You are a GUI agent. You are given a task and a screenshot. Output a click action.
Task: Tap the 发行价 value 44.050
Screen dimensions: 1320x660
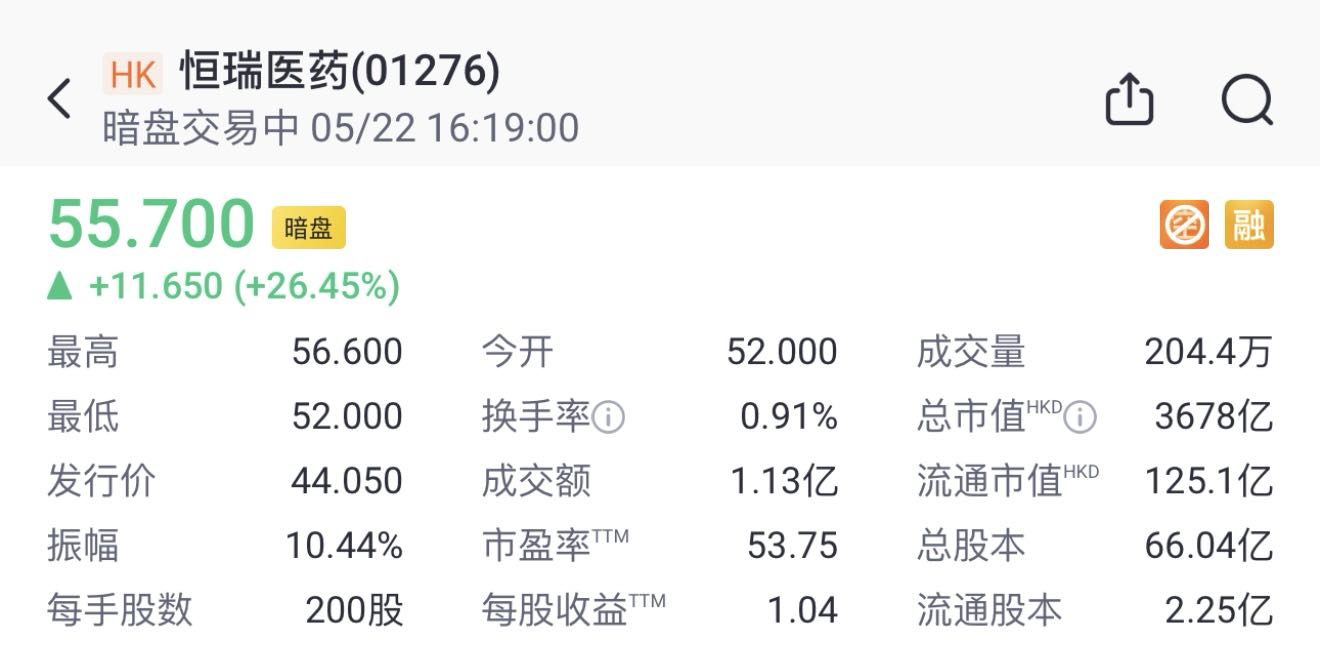[347, 481]
